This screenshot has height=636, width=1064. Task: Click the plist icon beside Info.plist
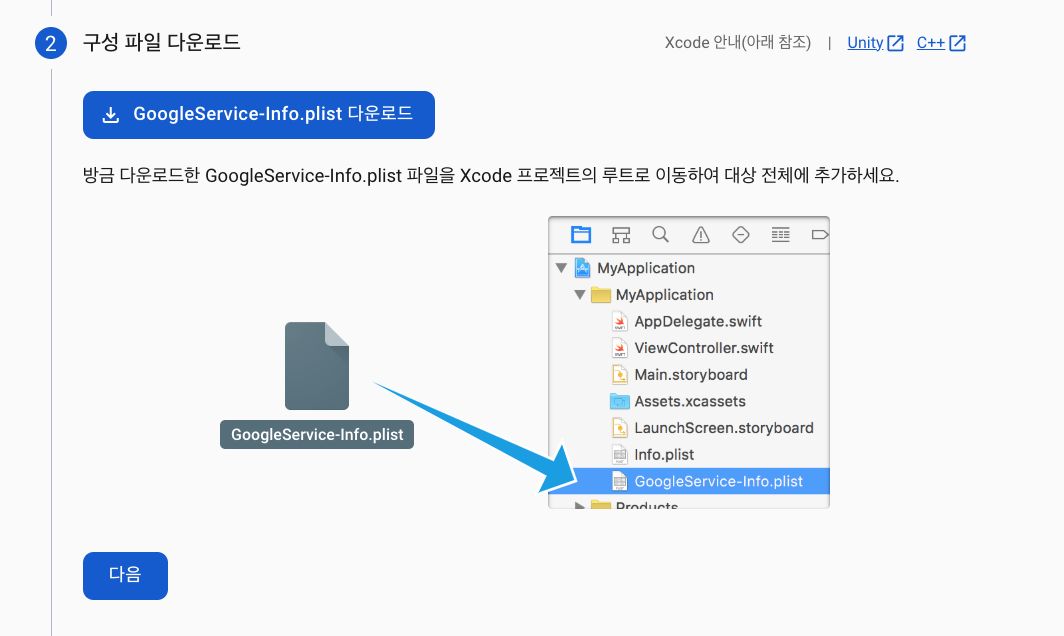(x=620, y=455)
